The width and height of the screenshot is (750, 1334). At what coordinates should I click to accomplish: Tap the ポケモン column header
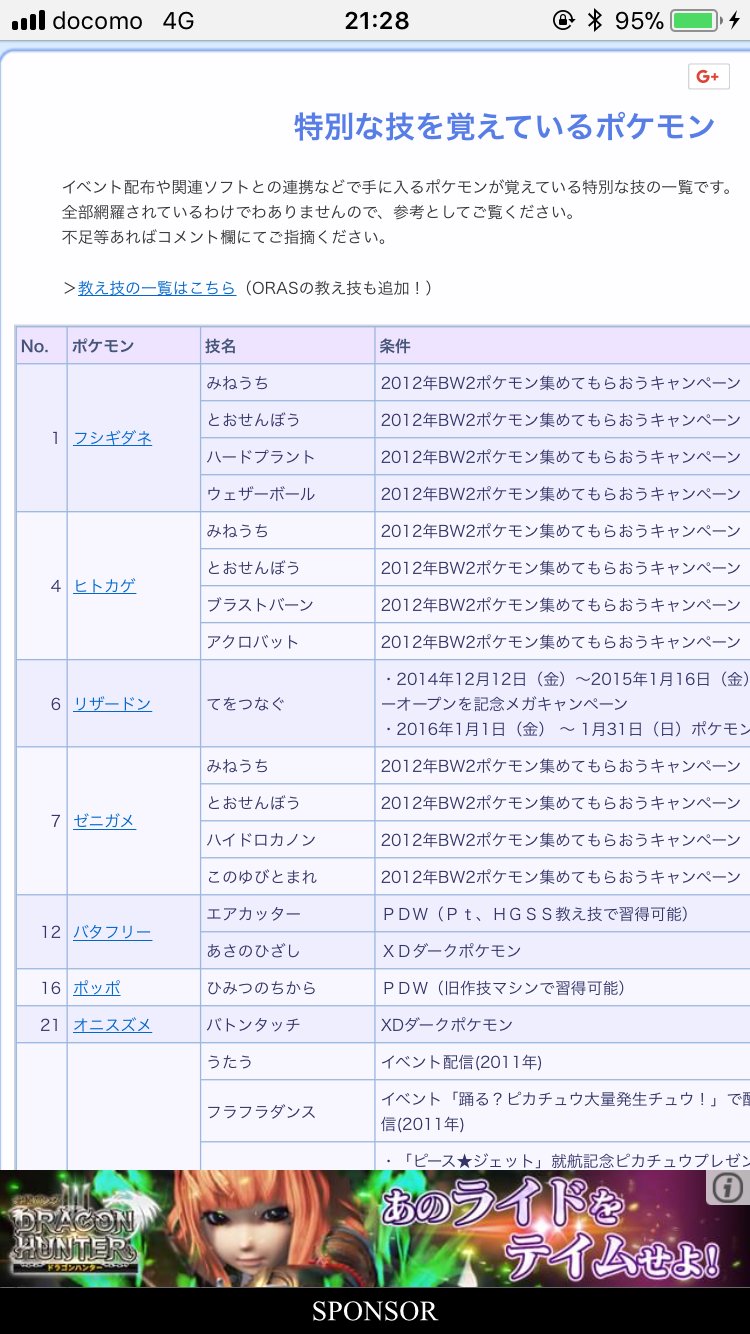pyautogui.click(x=133, y=346)
